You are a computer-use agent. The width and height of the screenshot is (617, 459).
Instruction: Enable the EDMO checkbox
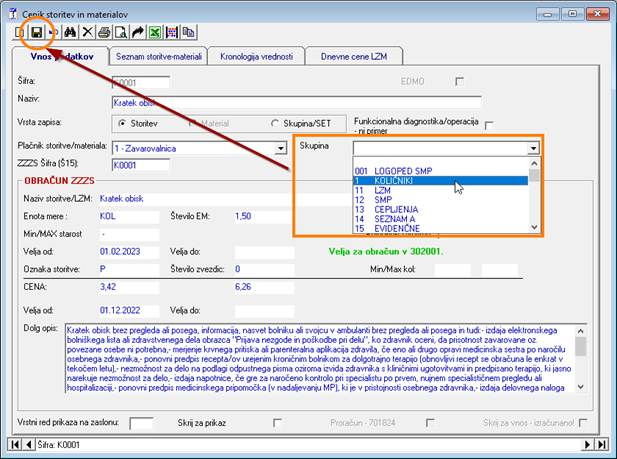[x=460, y=81]
